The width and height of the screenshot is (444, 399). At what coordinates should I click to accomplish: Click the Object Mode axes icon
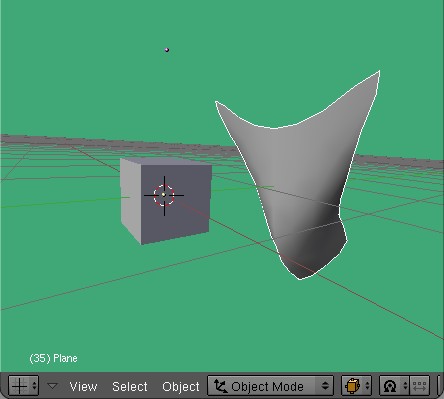point(220,386)
